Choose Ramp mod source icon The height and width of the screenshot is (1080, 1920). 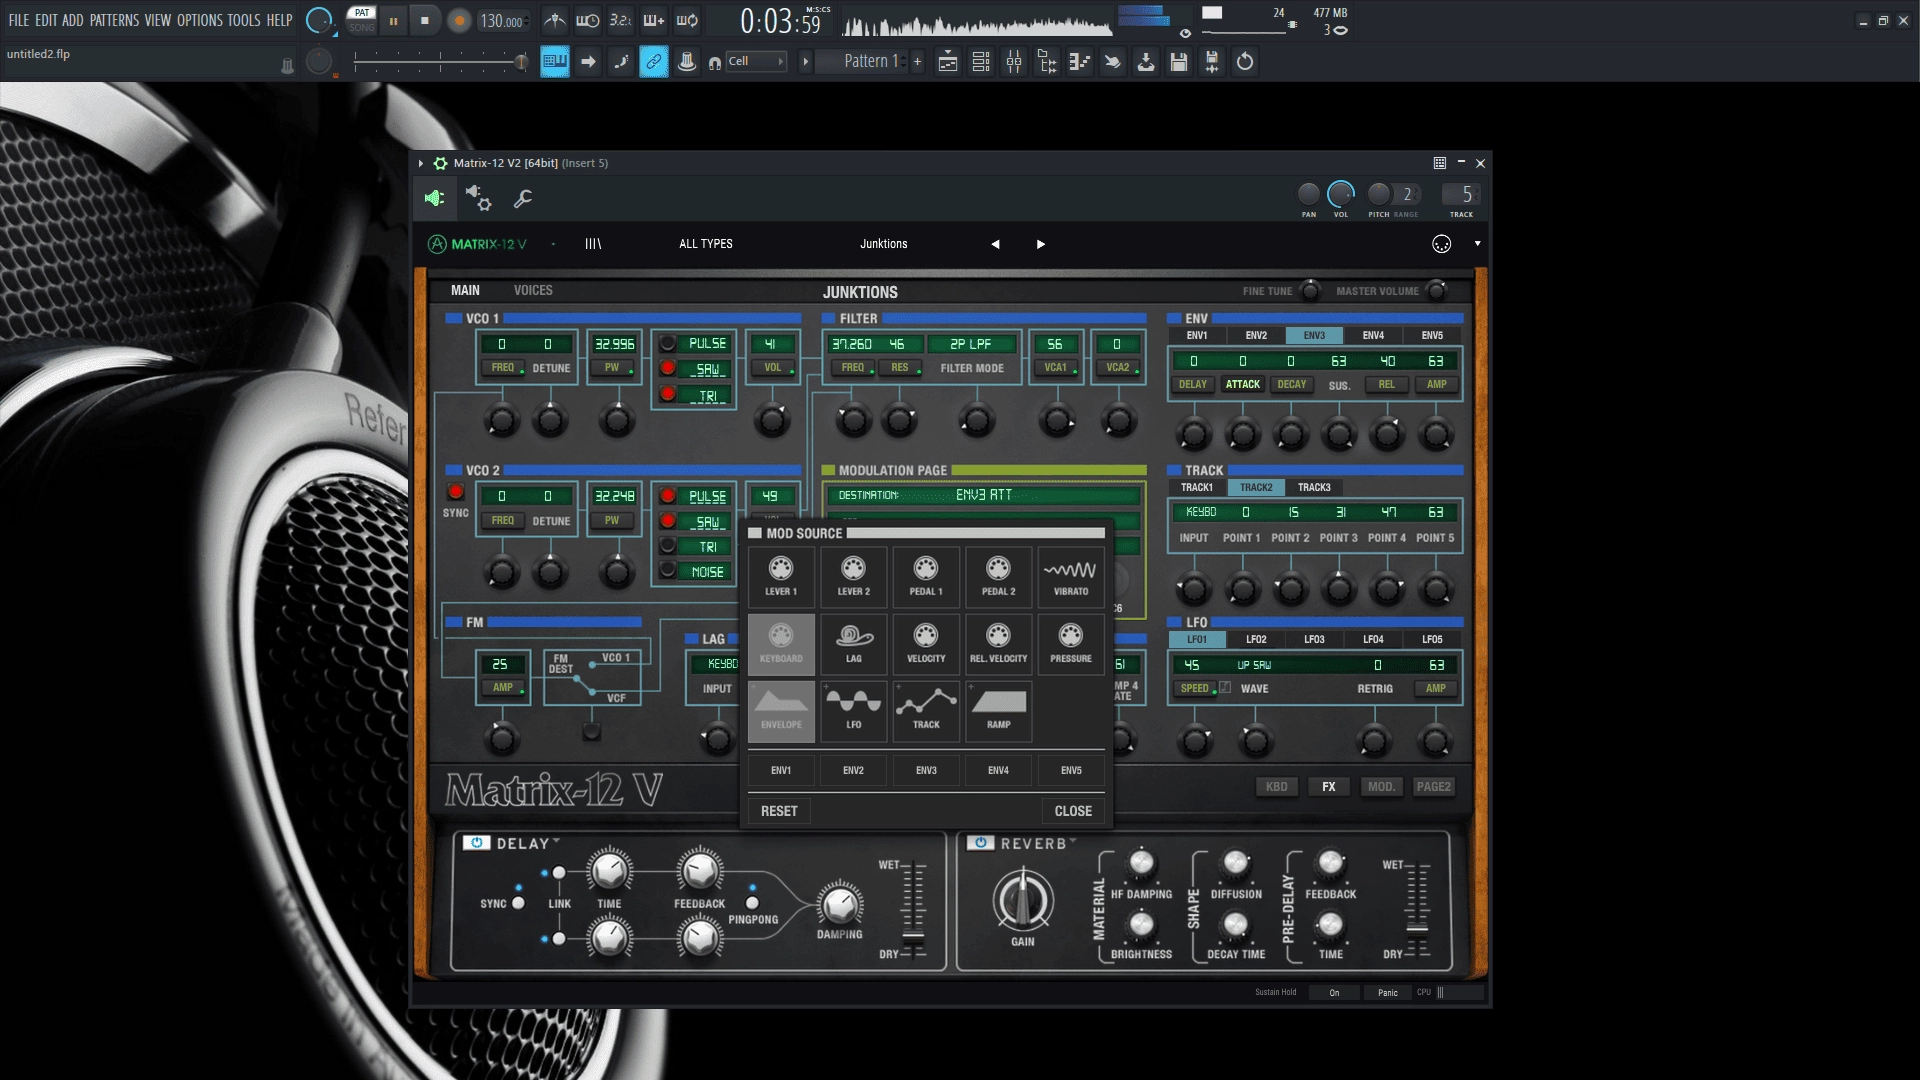tap(998, 711)
